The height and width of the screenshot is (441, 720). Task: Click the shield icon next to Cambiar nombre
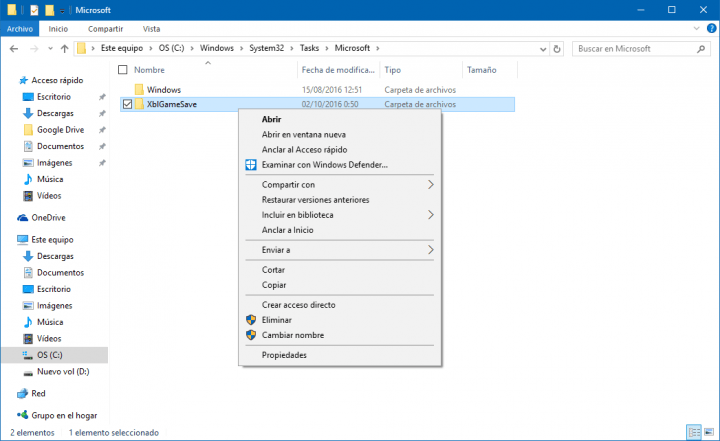click(x=251, y=335)
